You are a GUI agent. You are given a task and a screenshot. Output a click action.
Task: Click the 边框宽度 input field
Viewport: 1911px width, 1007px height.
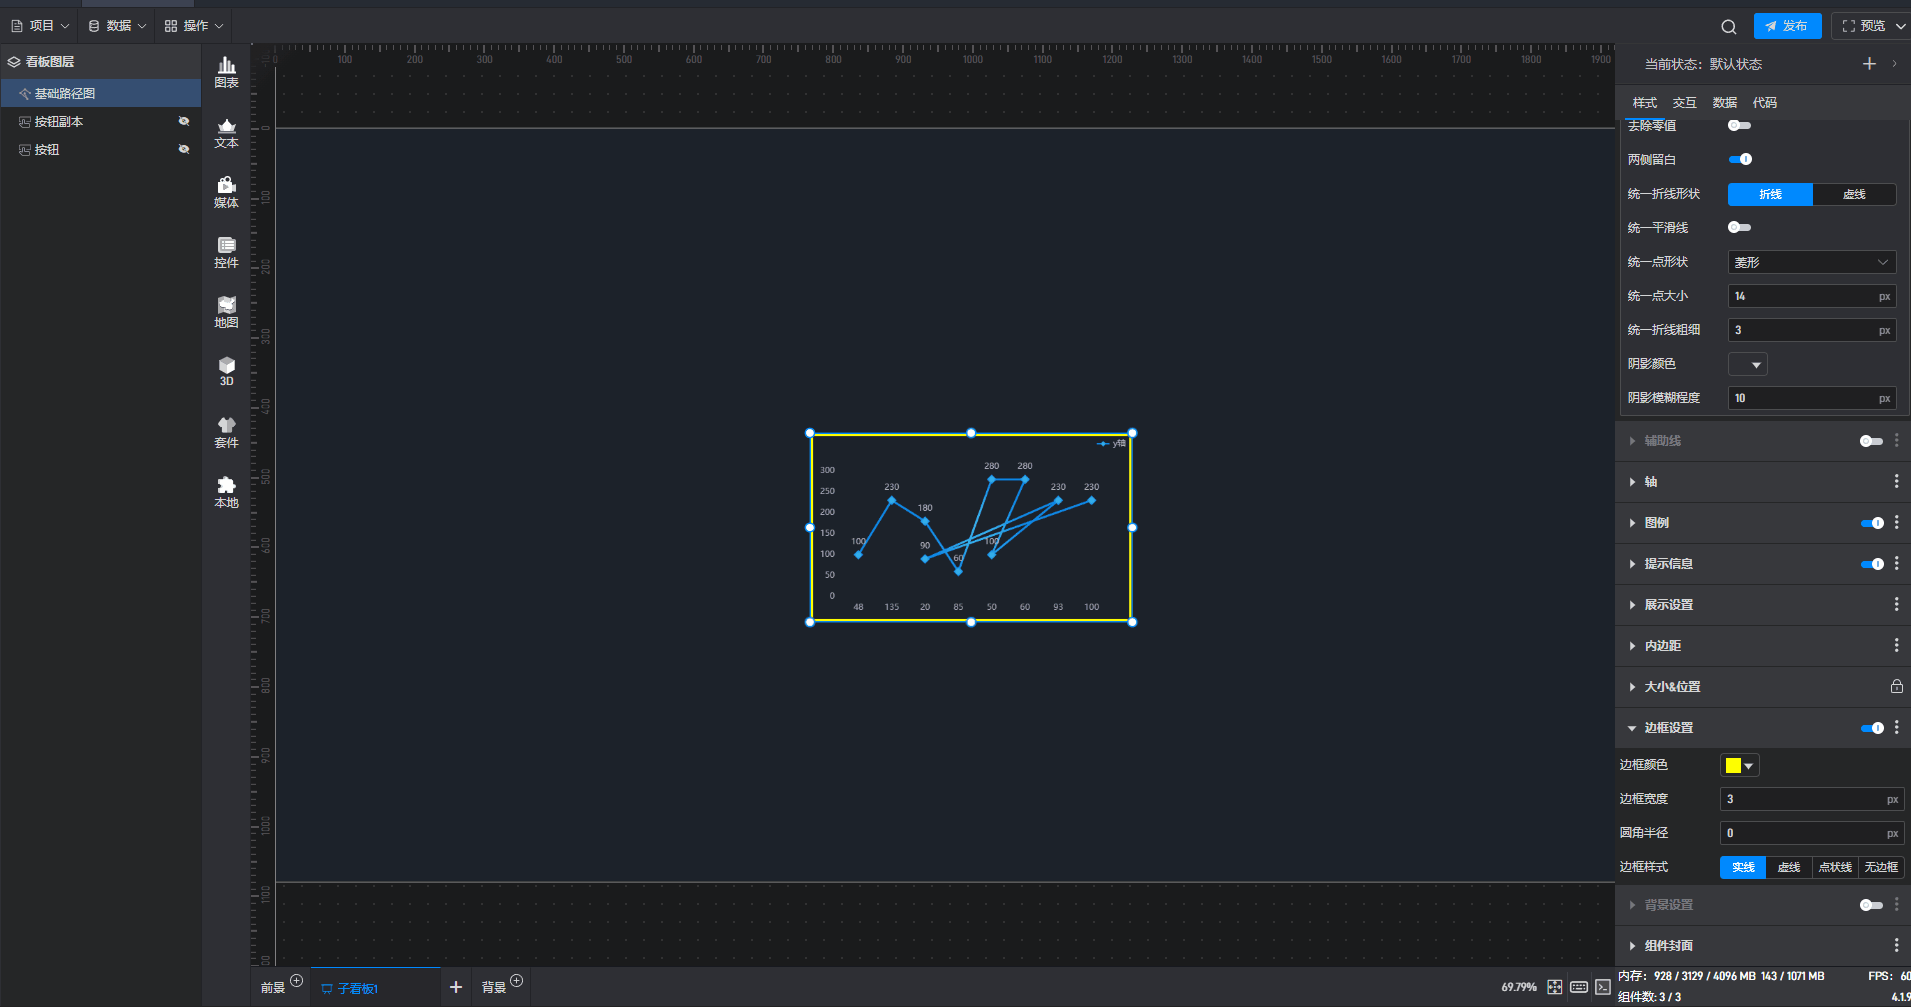tap(1812, 799)
